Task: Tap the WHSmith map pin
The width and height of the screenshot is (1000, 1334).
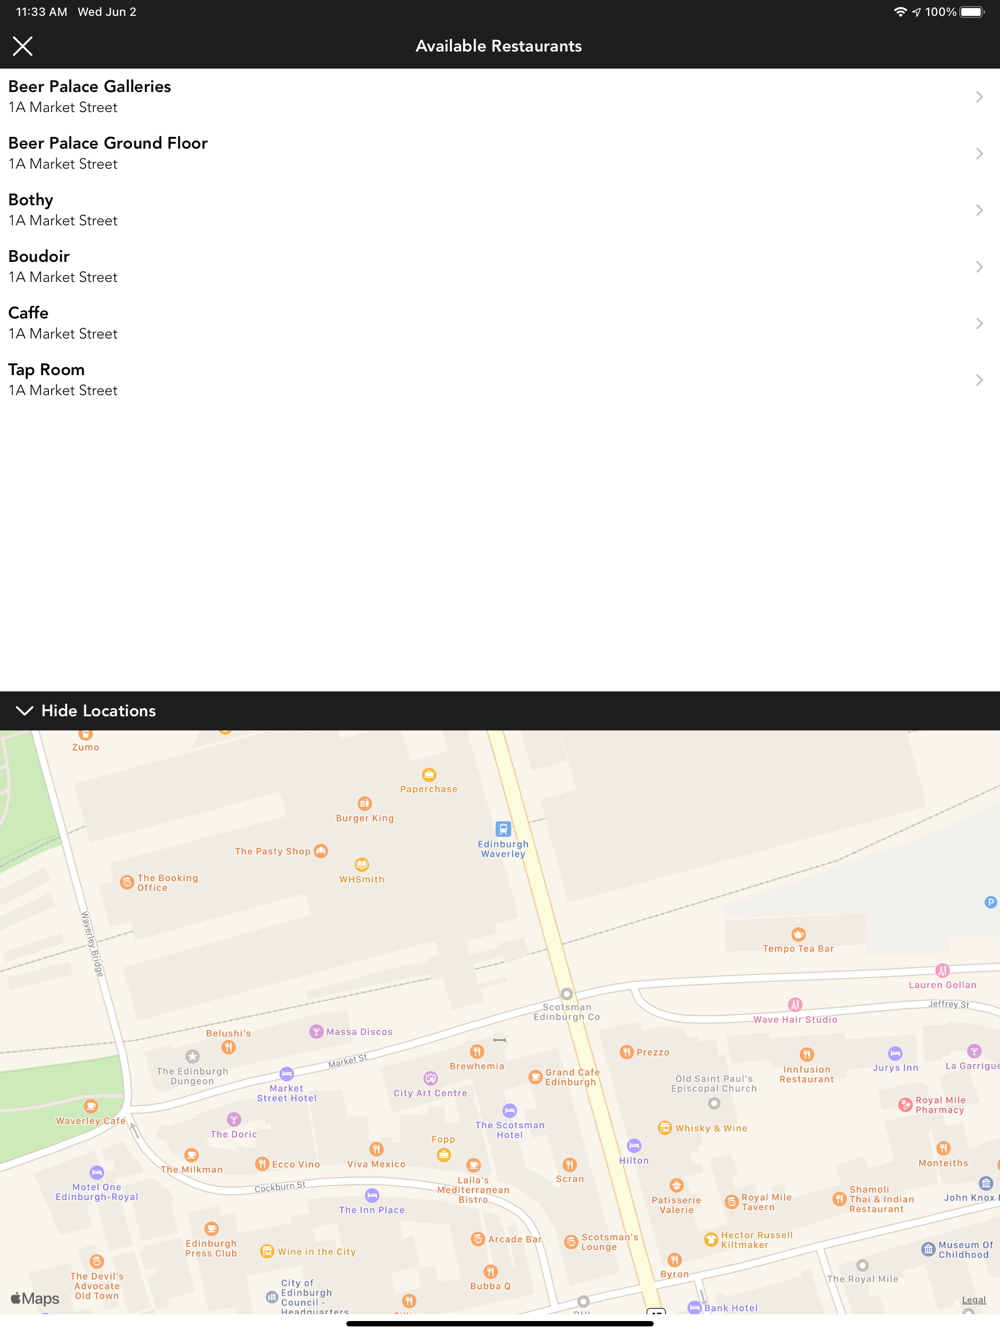Action: click(362, 864)
